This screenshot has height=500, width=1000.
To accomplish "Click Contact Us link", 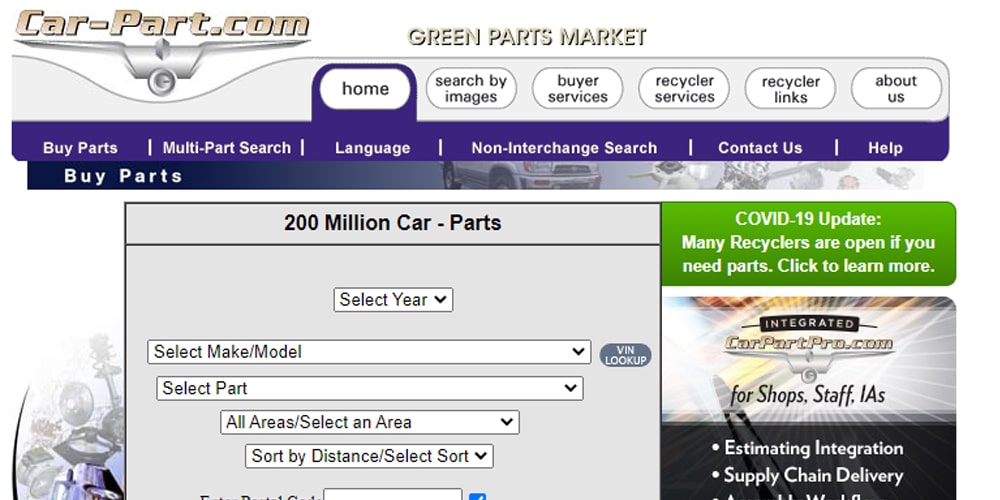I will click(760, 148).
